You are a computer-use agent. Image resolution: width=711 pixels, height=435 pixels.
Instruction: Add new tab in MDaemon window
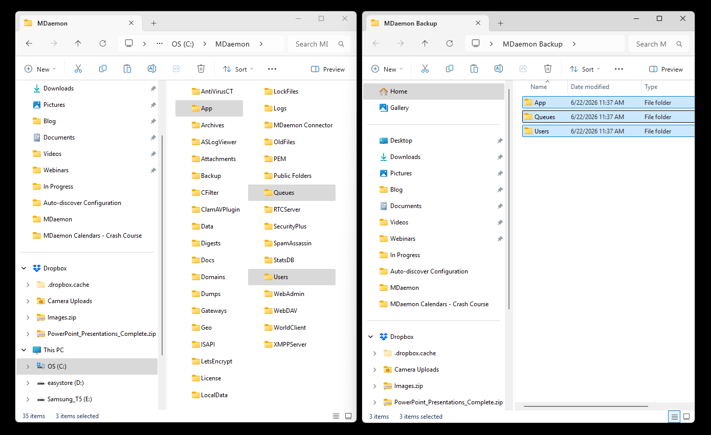pos(154,23)
